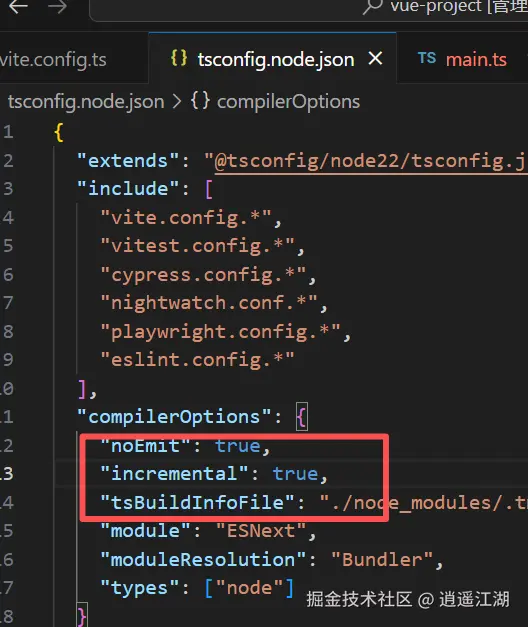
Task: Click the "nightwatch.conf.*" string
Action: [209, 303]
